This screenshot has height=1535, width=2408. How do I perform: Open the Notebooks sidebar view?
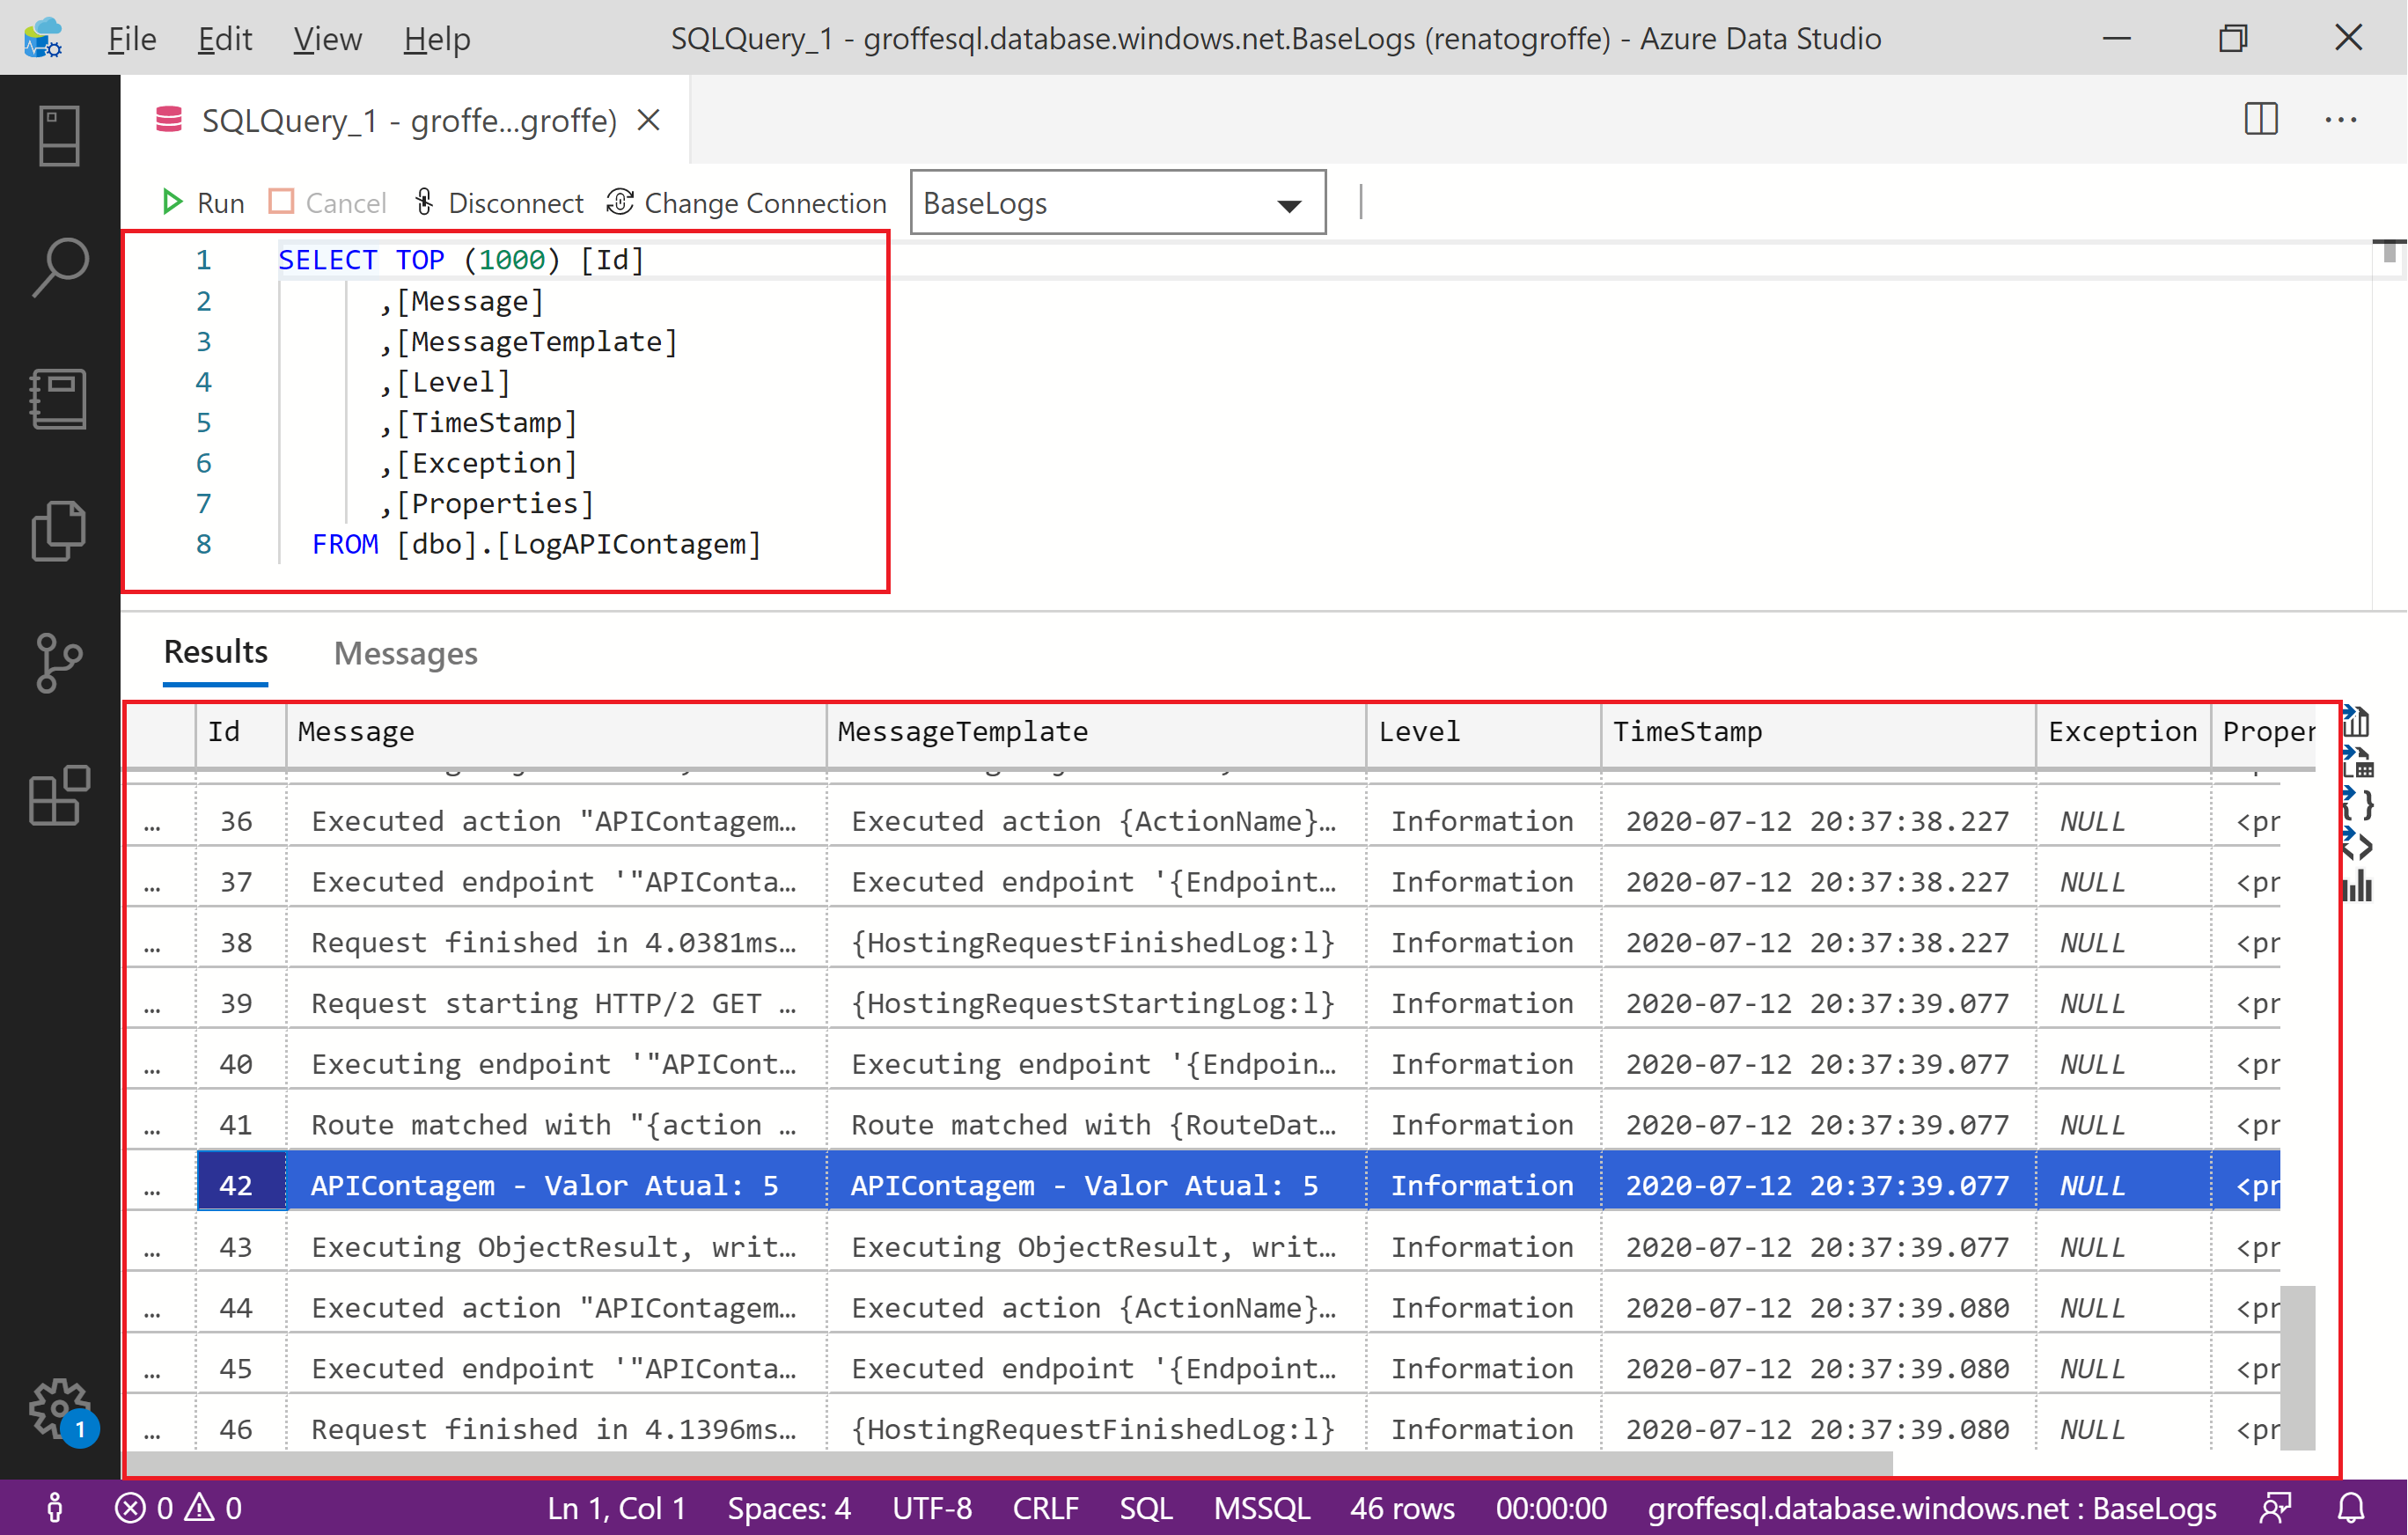(x=59, y=399)
